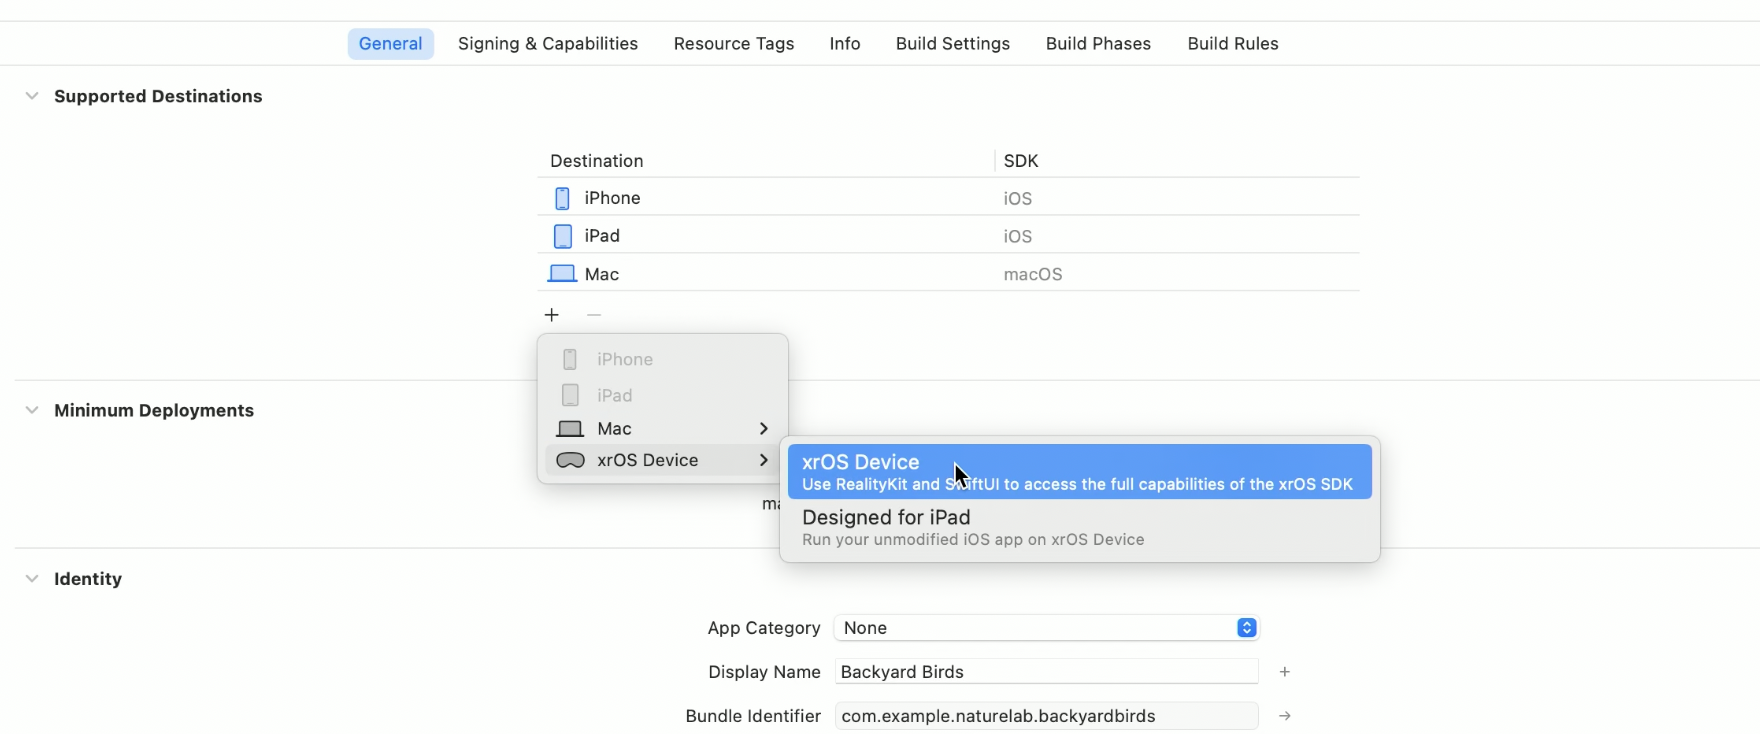
Task: Click the xrOS headset icon in the popup menu
Action: 570,461
